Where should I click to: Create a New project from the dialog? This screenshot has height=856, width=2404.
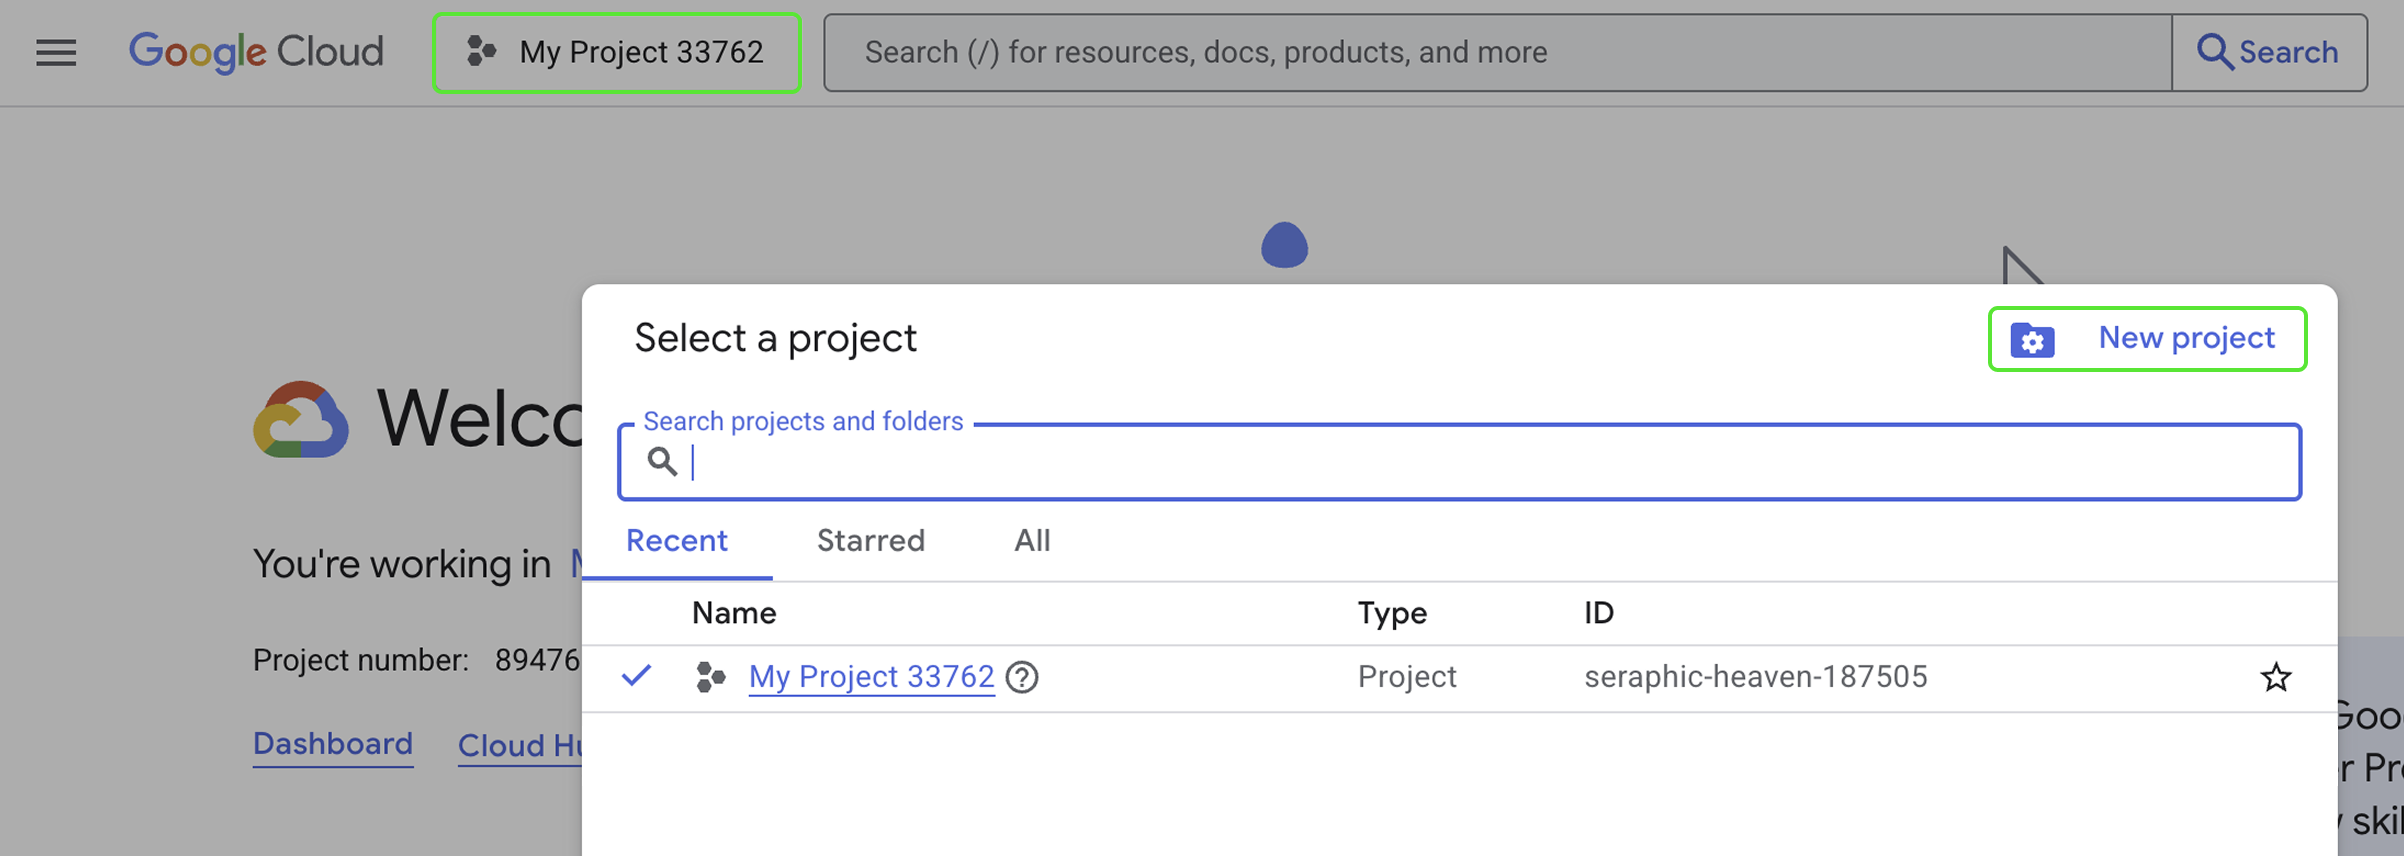2147,339
